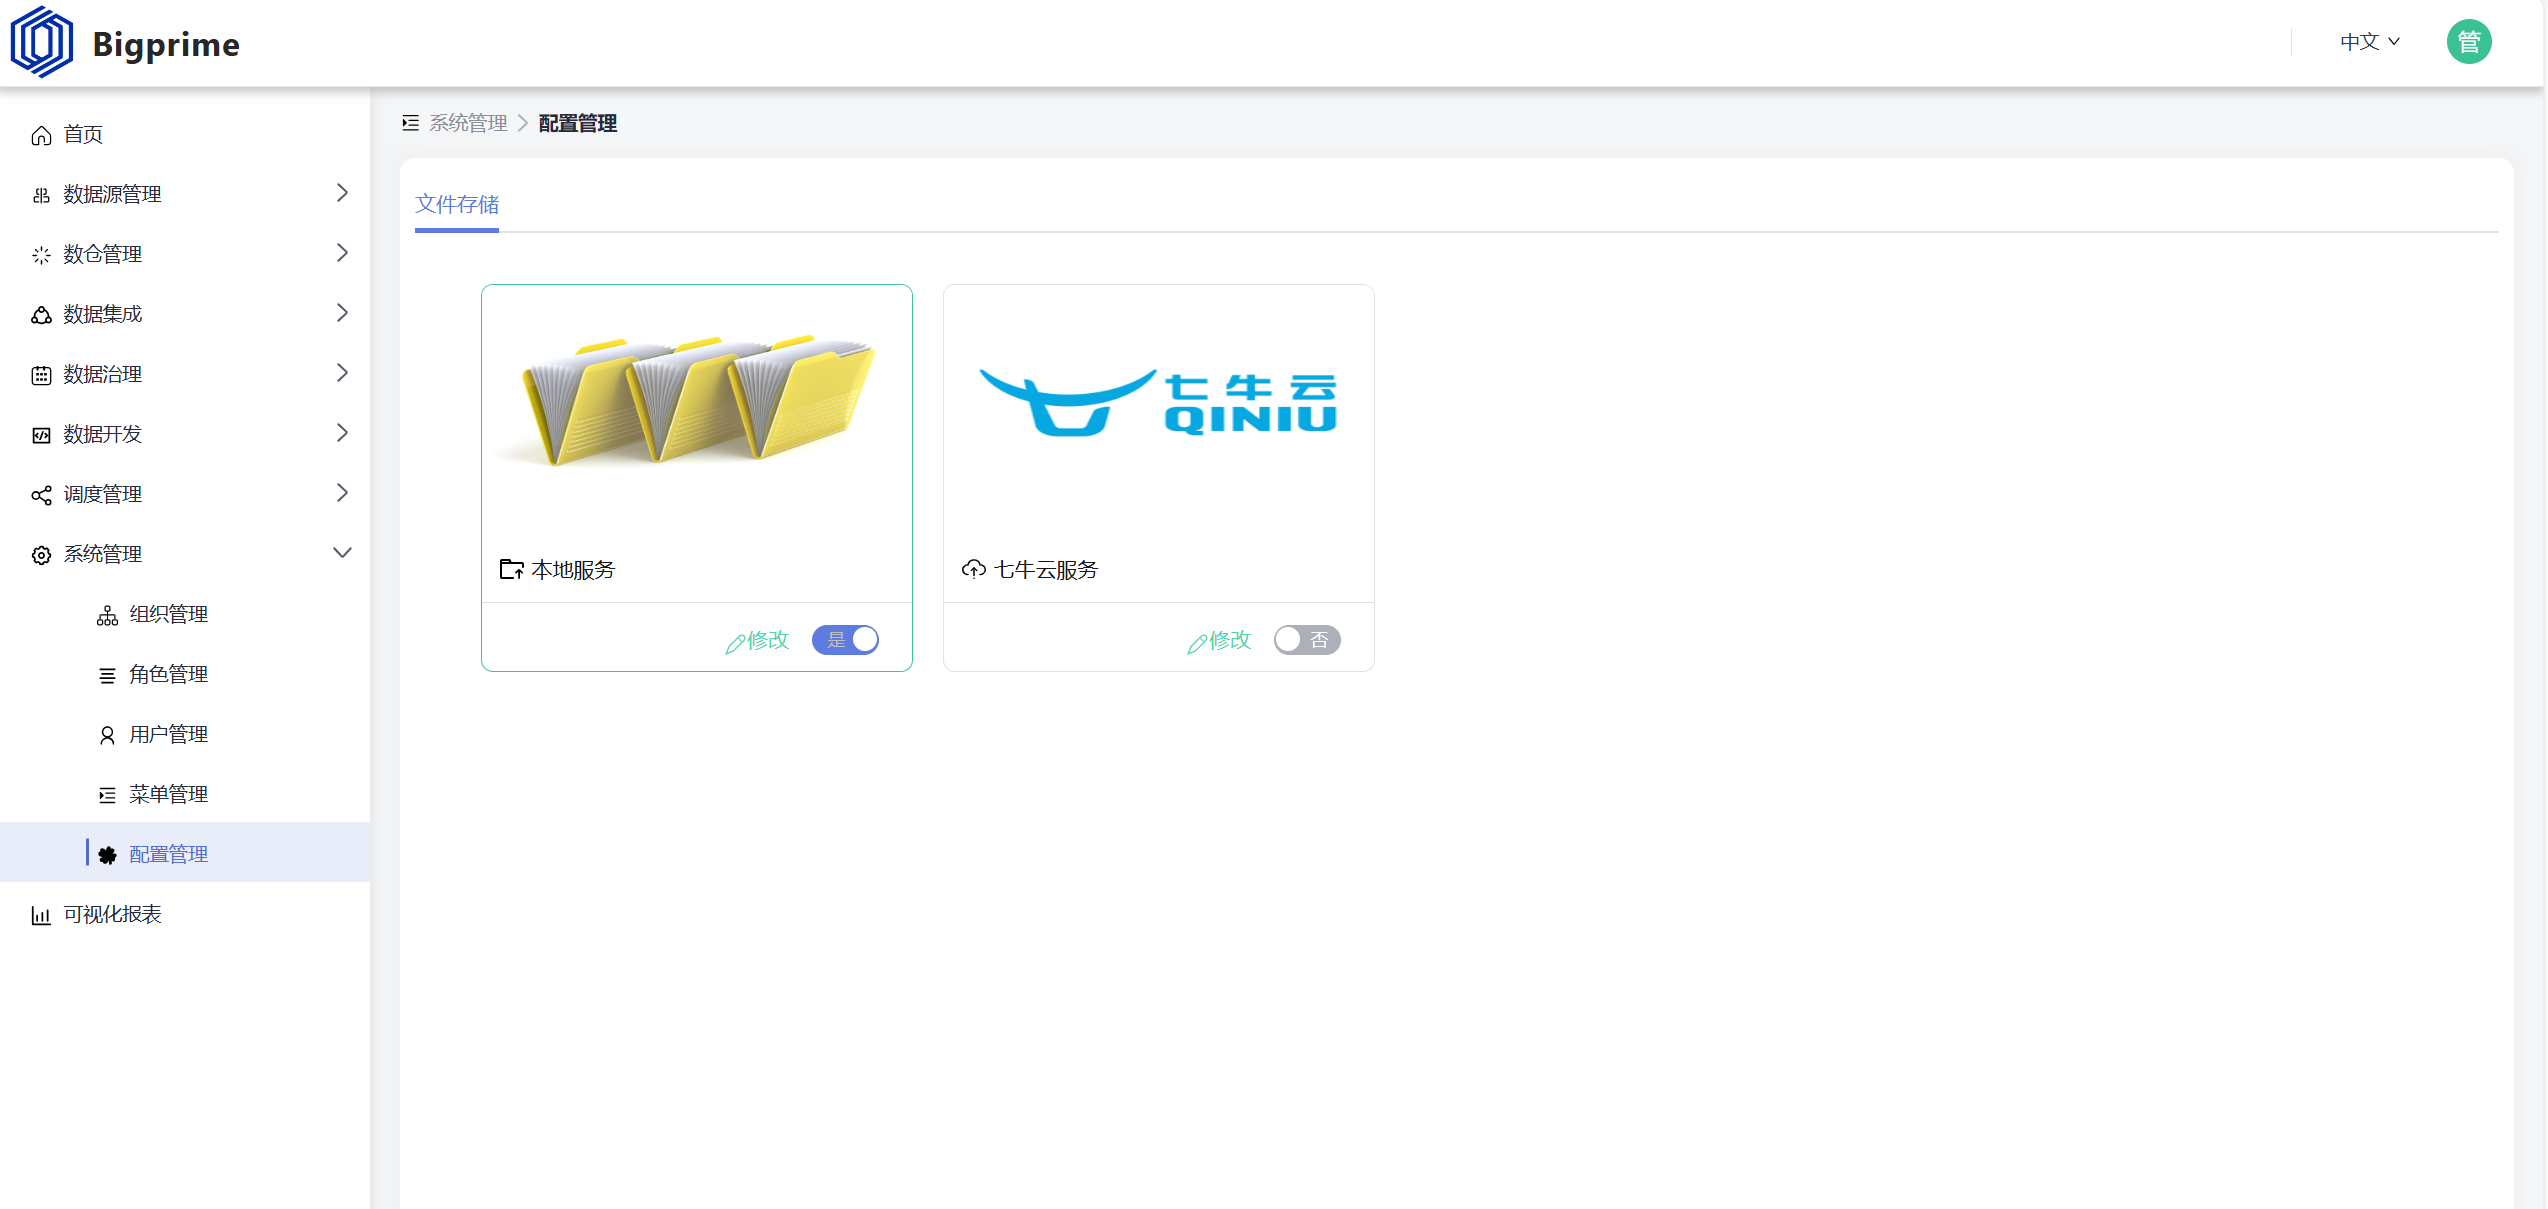Click the 可视化报表 bar chart icon
The width and height of the screenshot is (2548, 1209).
[41, 916]
